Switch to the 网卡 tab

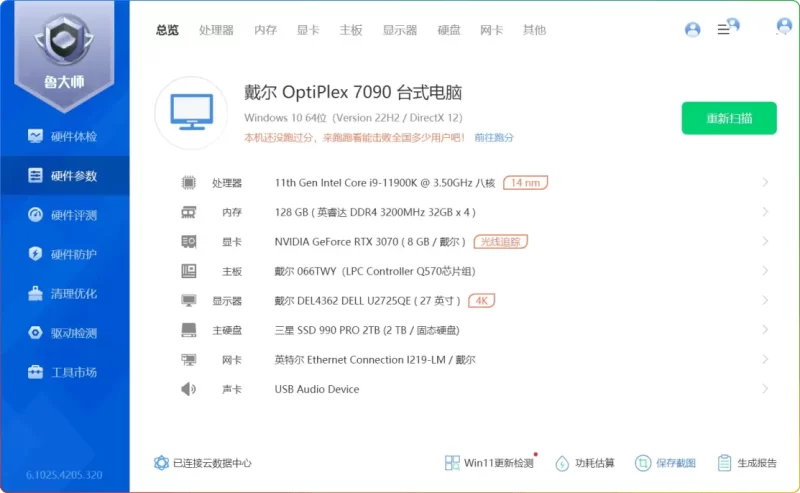(491, 30)
